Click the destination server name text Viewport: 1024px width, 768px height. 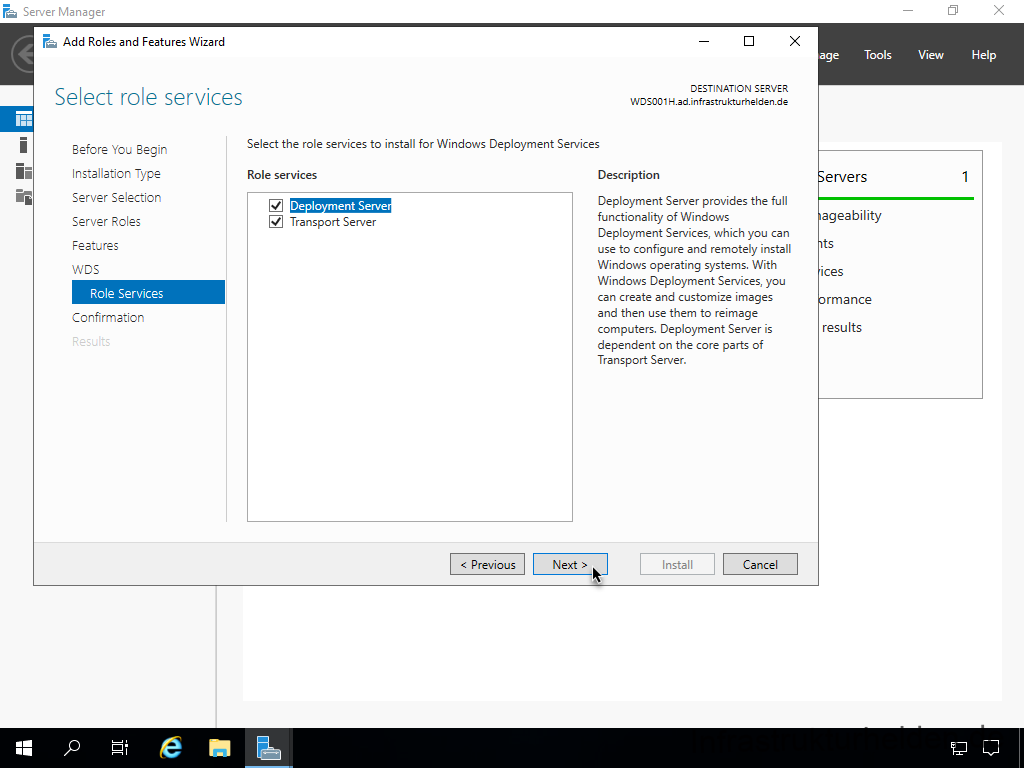click(x=709, y=102)
